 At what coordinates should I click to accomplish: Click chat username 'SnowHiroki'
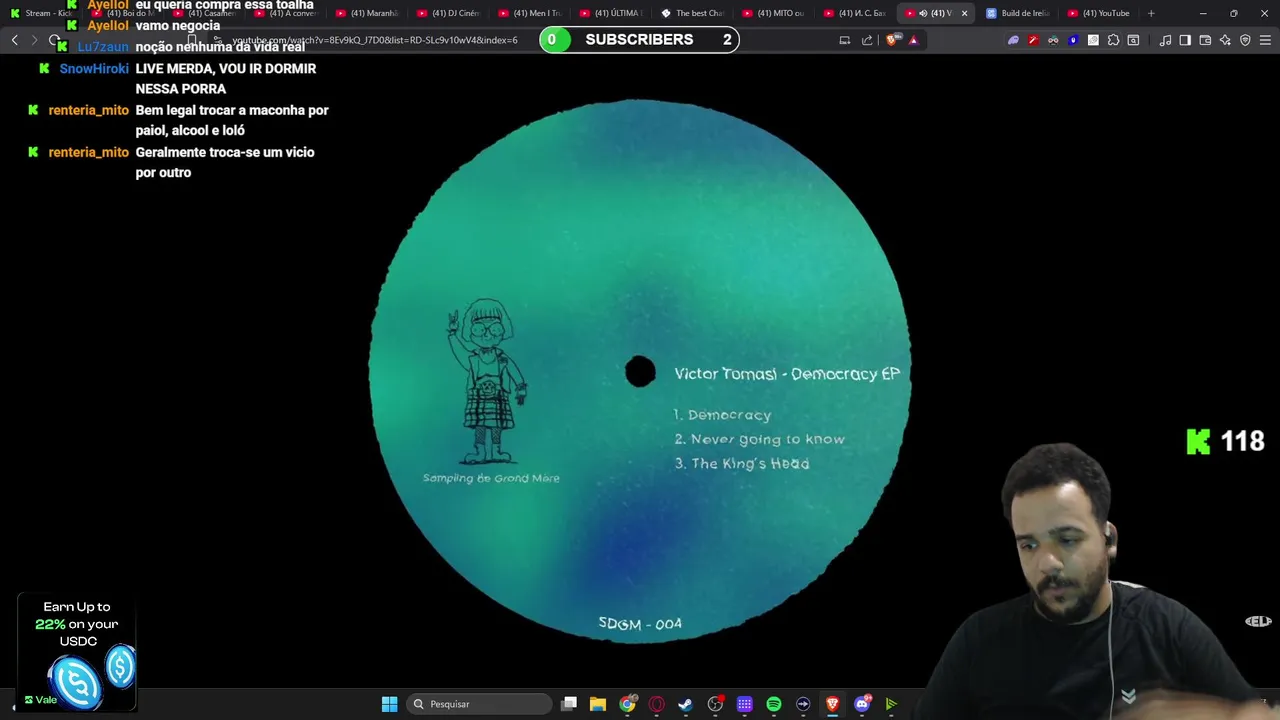point(94,69)
